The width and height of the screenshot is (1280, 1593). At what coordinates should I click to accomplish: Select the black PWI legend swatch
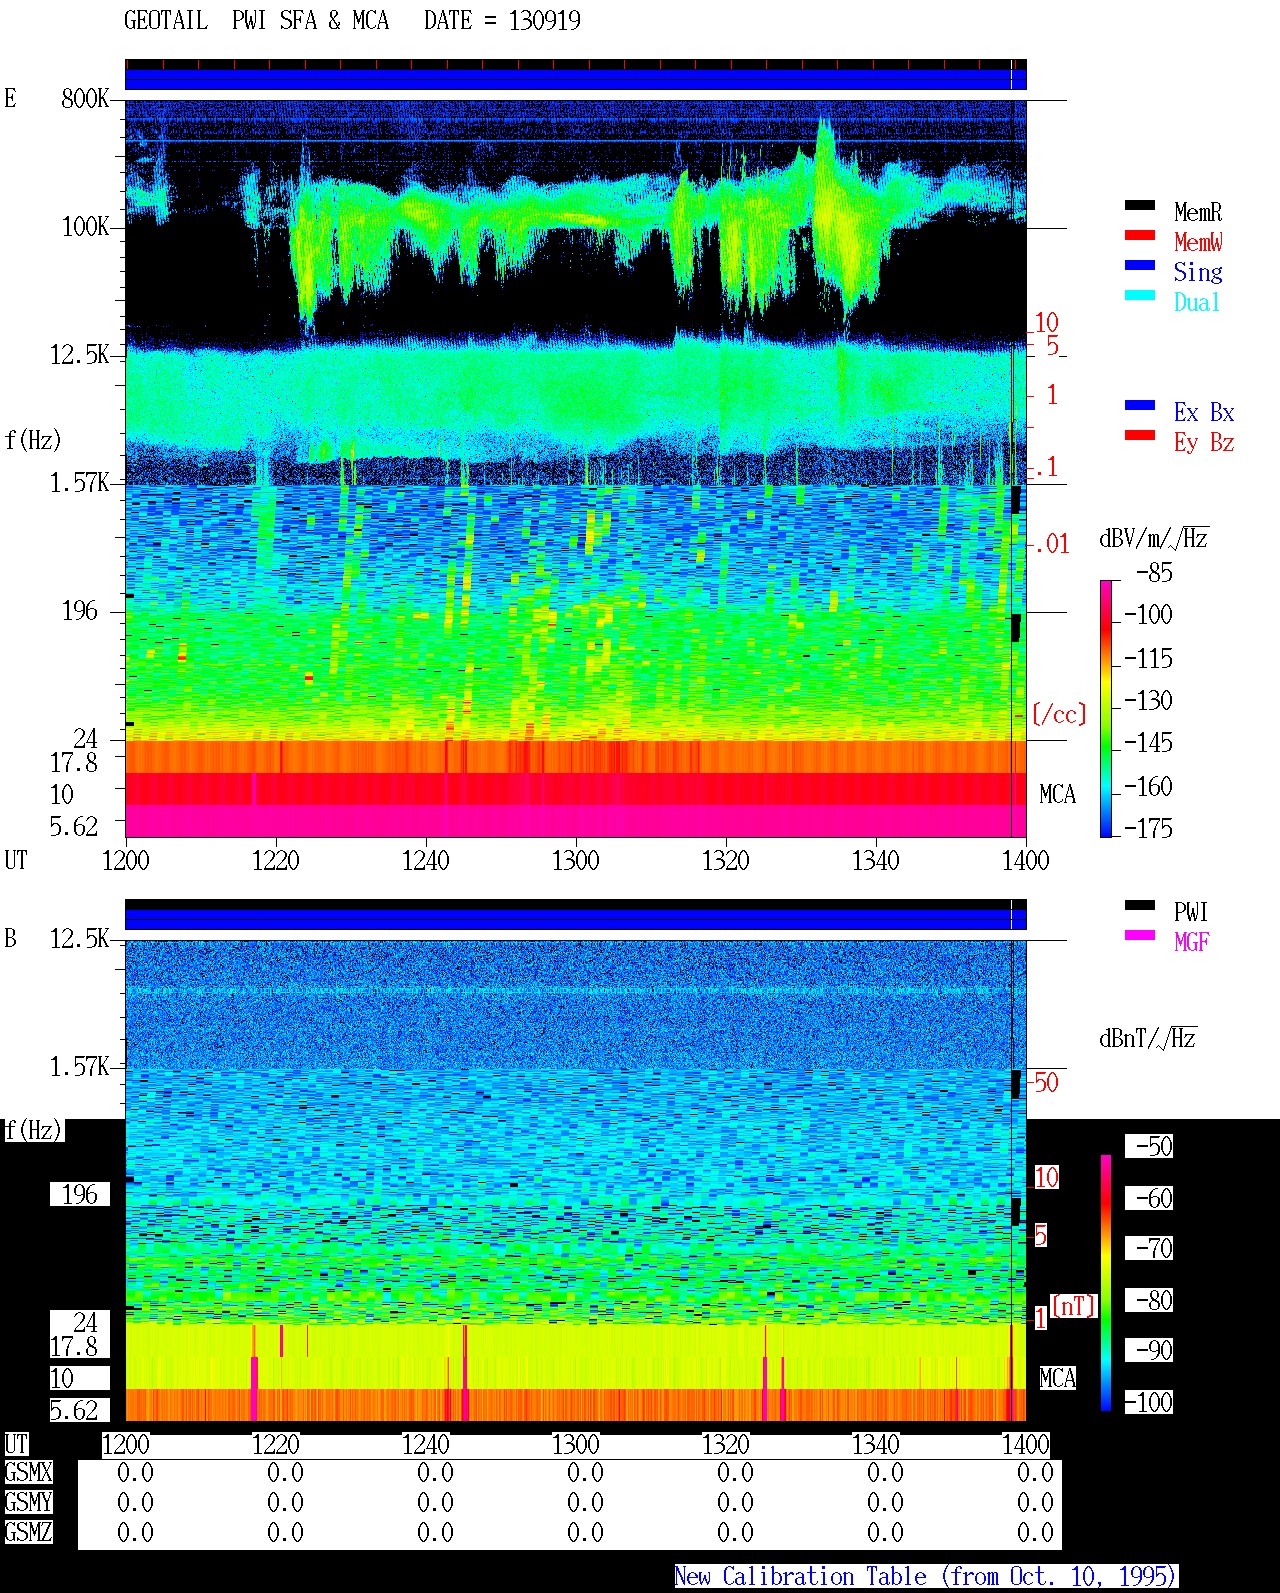[1140, 905]
